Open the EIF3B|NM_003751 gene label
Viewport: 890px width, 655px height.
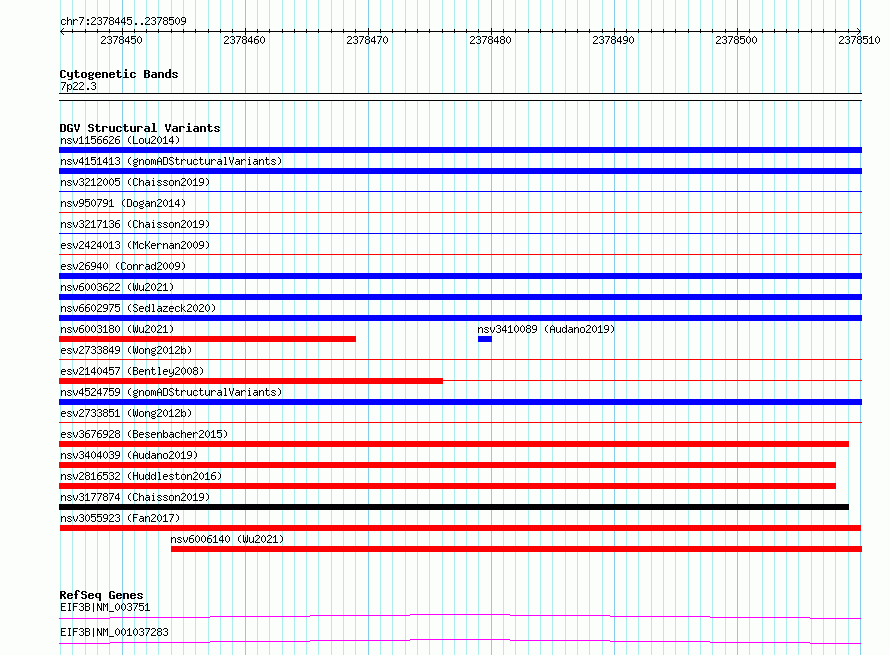tap(105, 607)
